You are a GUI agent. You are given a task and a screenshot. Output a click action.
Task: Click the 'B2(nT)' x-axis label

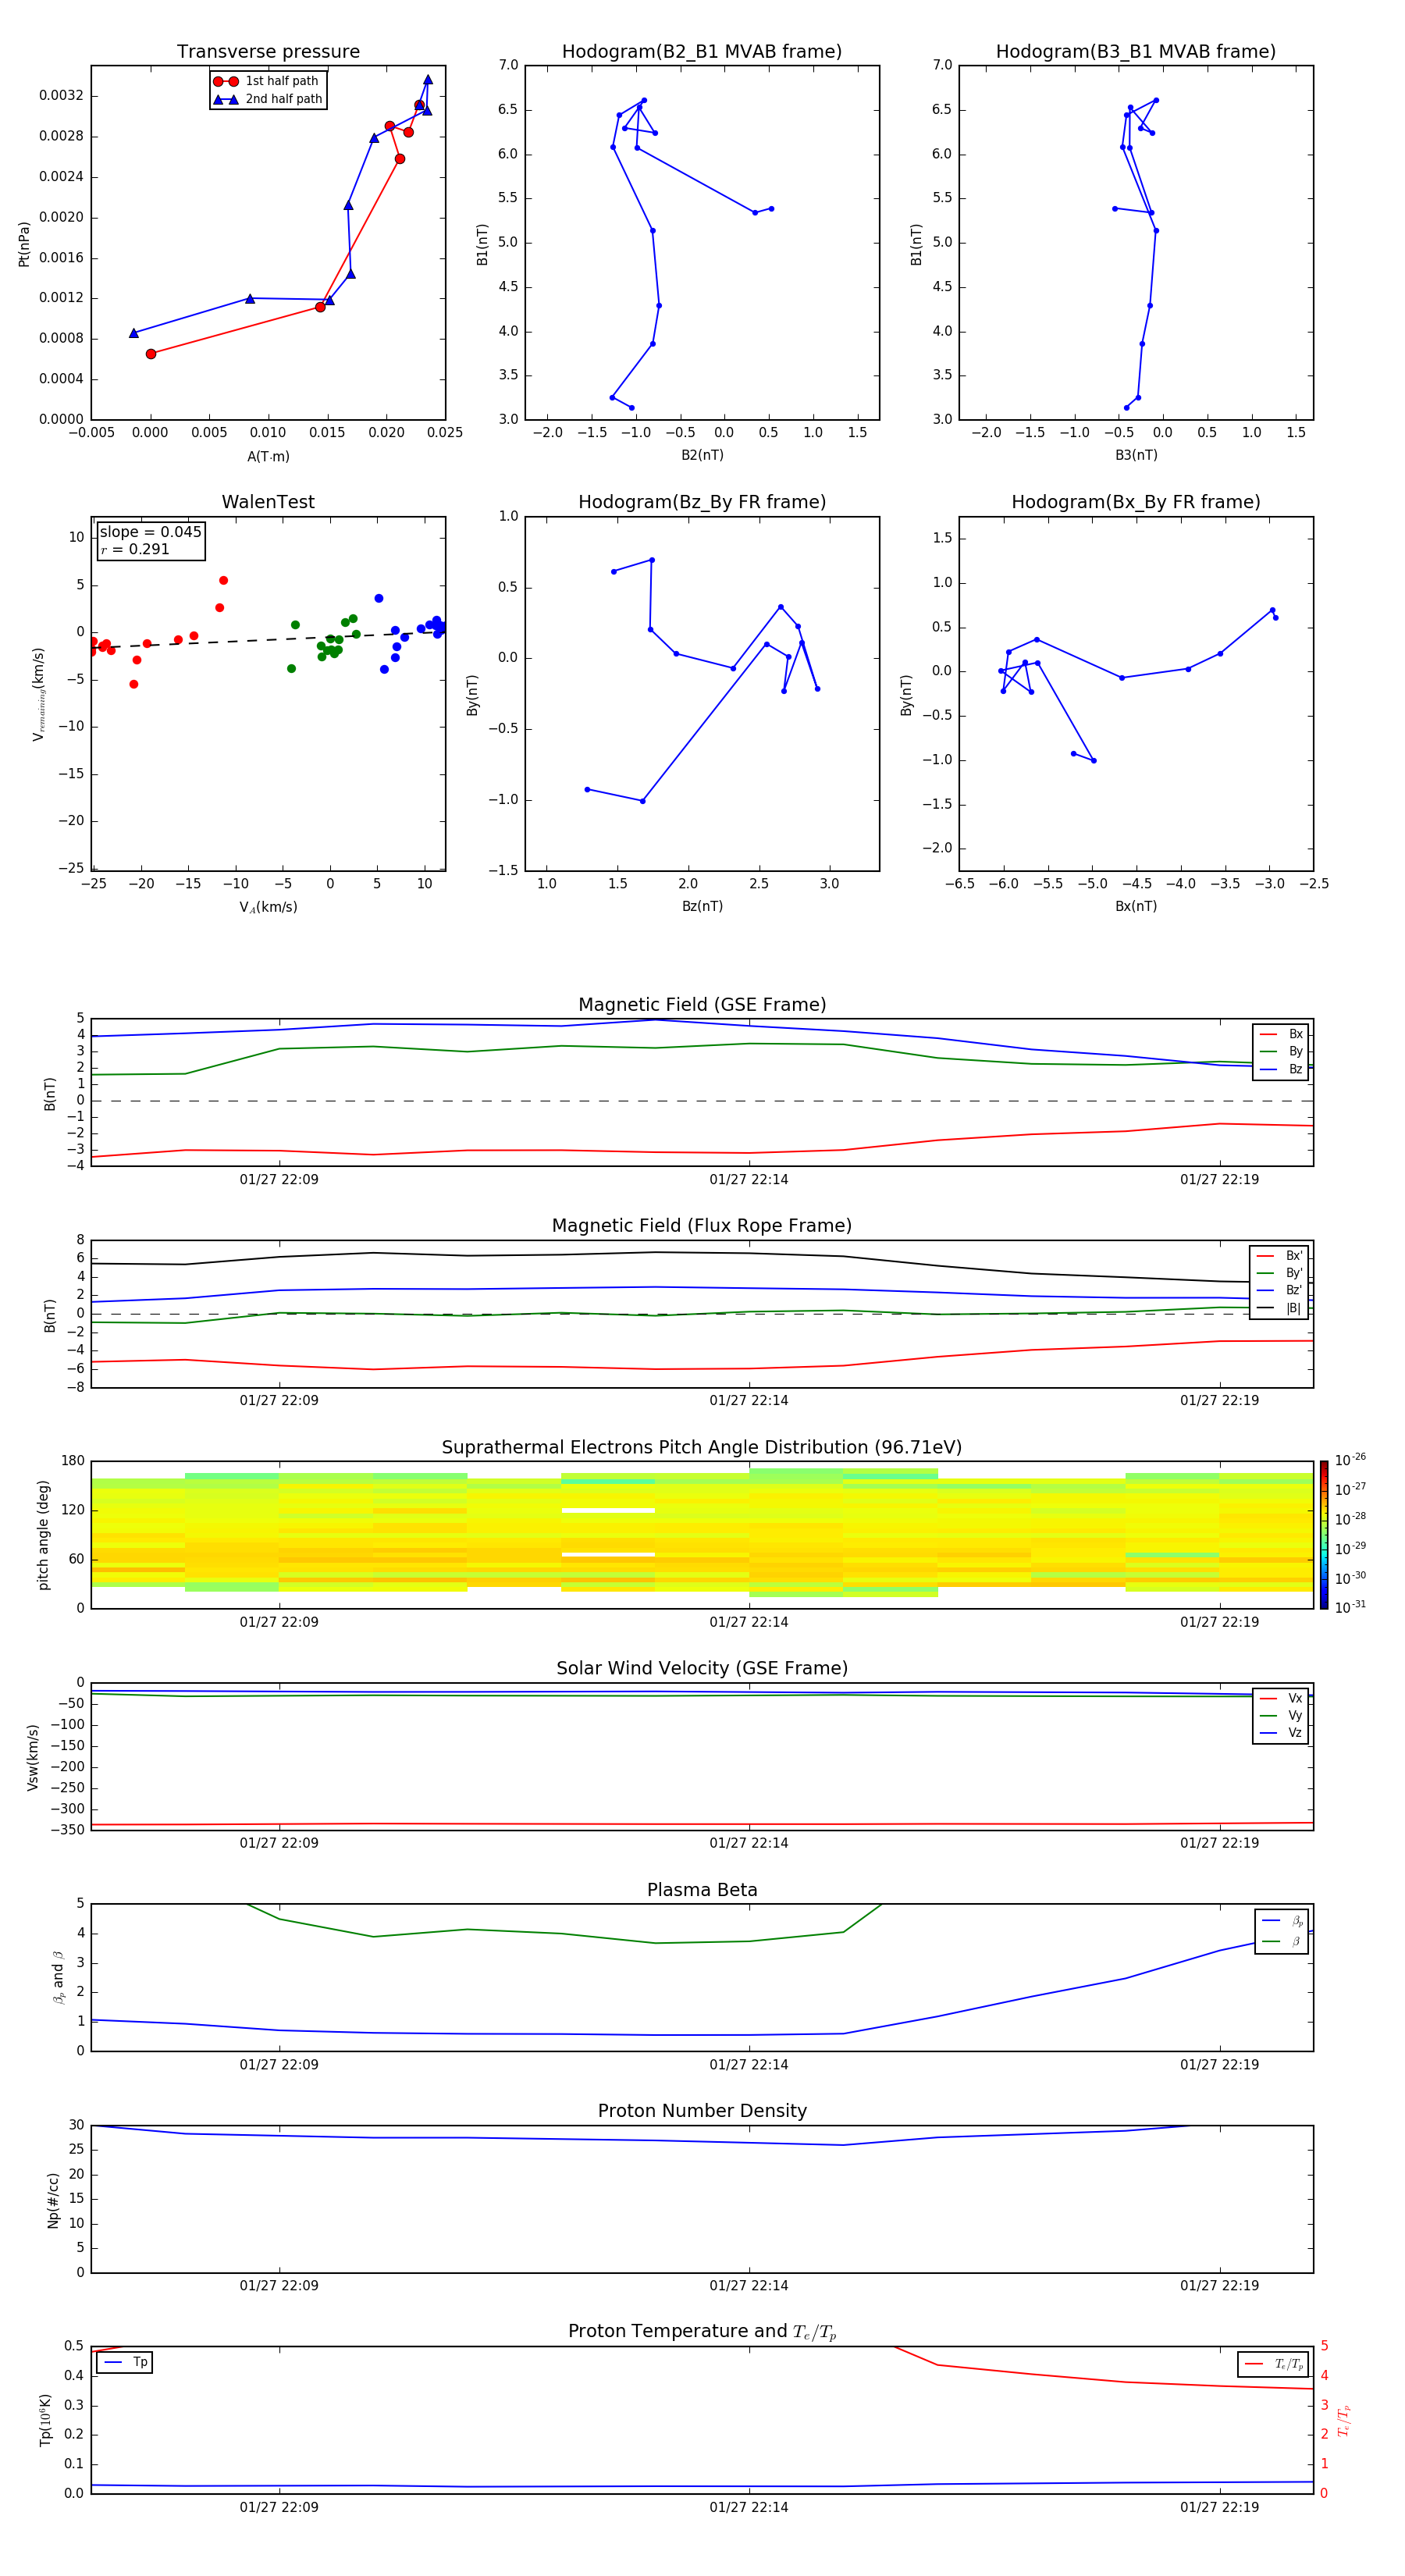click(702, 455)
